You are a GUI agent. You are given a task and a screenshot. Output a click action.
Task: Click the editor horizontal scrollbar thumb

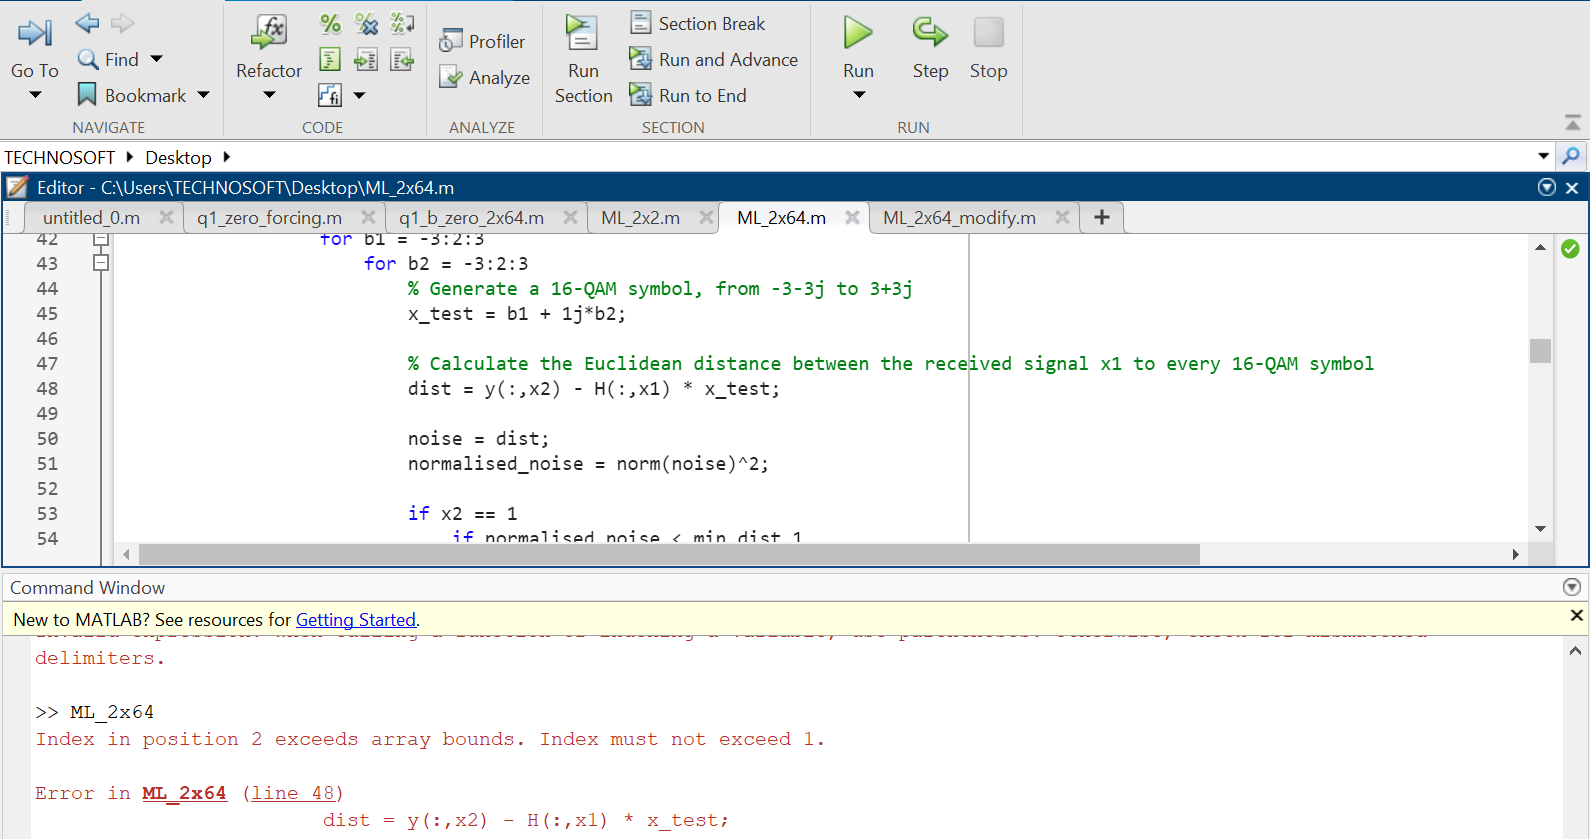click(x=669, y=554)
